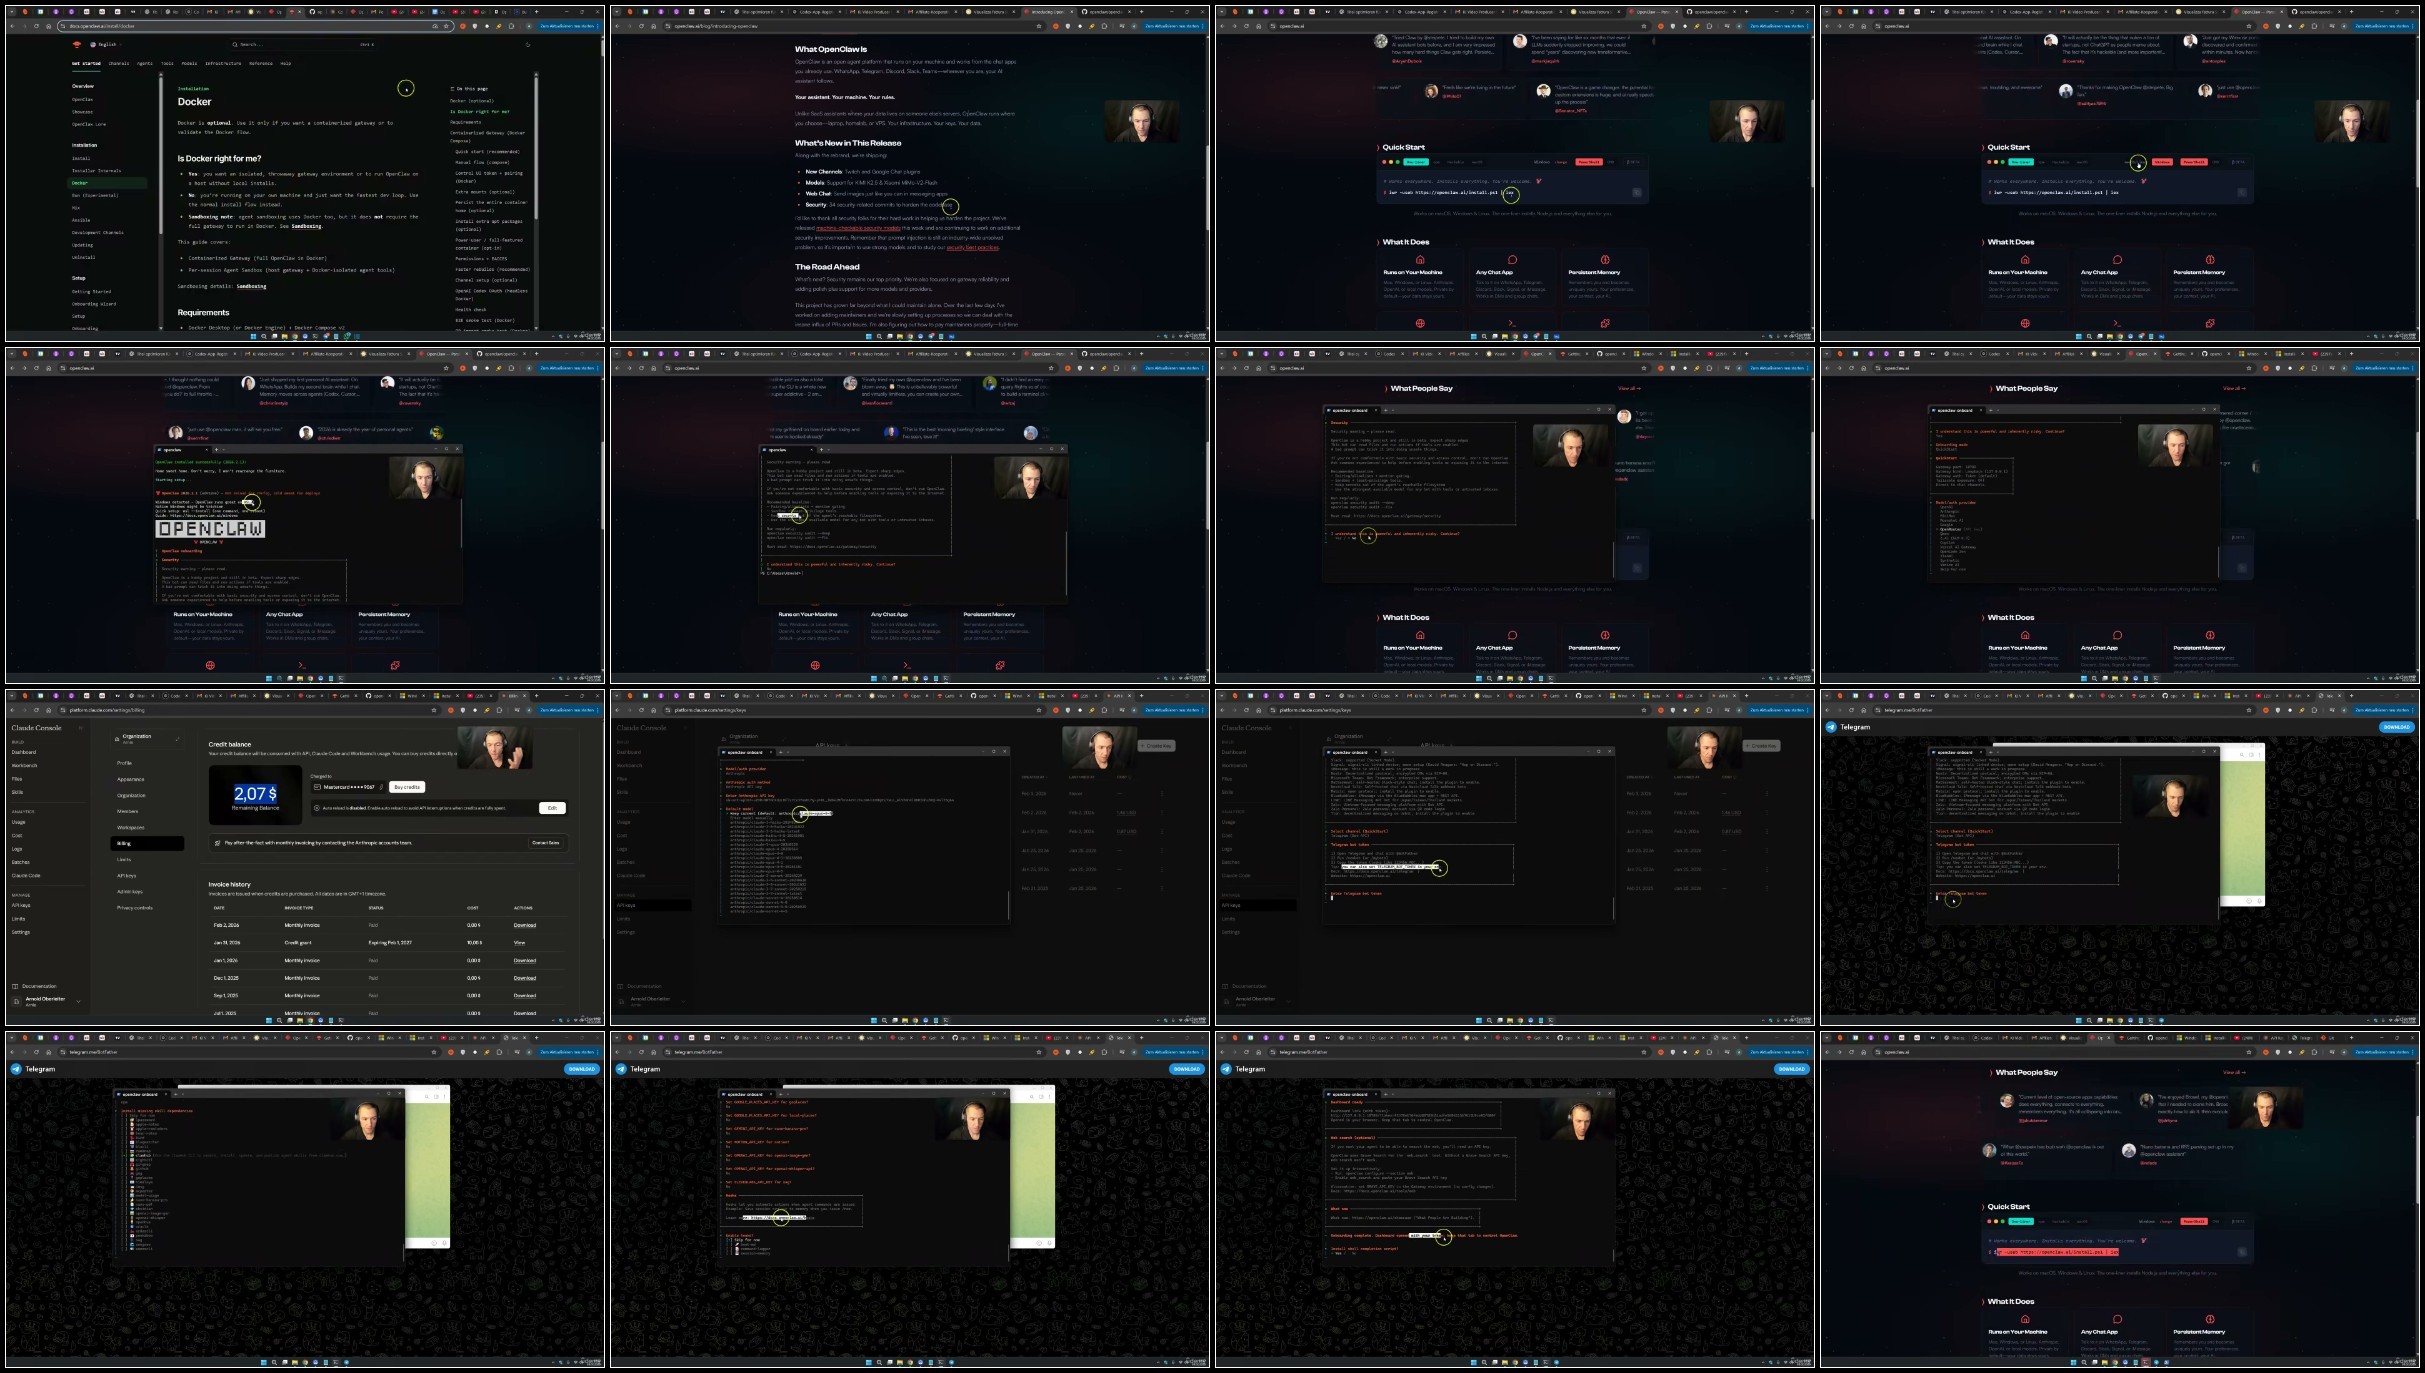Image resolution: width=2425 pixels, height=1373 pixels.
Task: Open Models tab on Docker docs page
Action: tap(189, 63)
